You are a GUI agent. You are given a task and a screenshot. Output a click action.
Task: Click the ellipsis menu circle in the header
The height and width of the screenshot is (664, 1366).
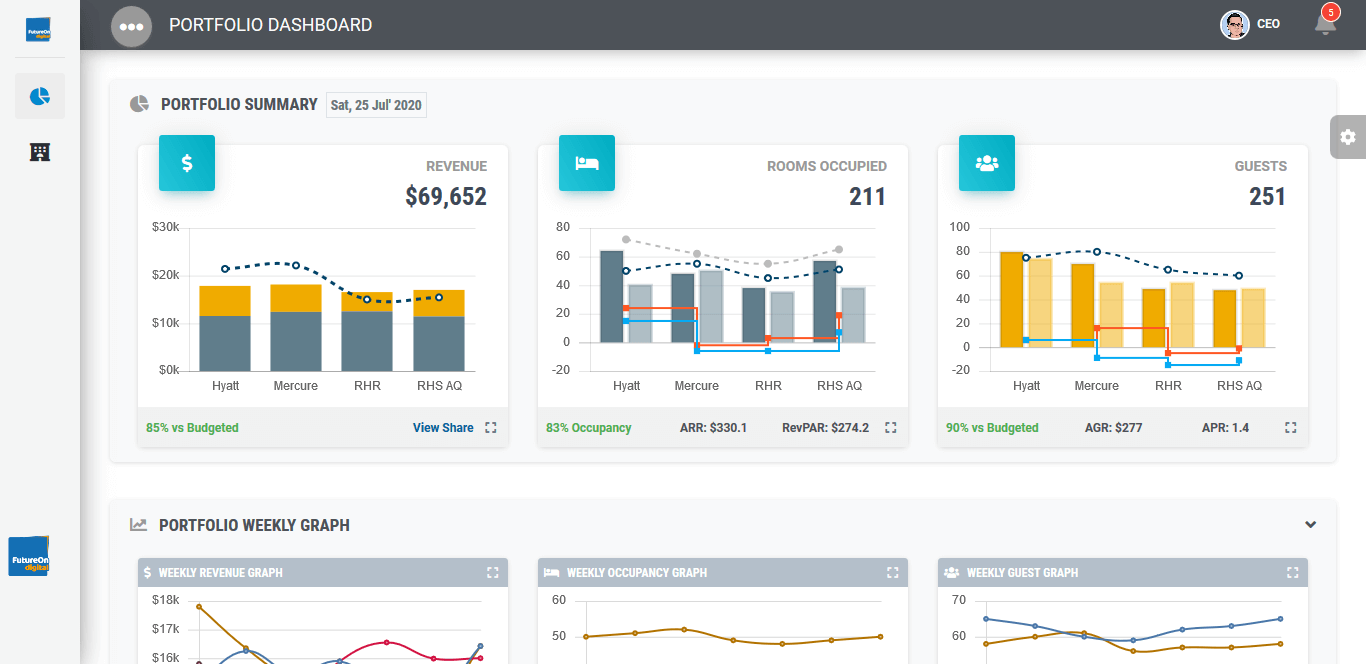[x=131, y=25]
